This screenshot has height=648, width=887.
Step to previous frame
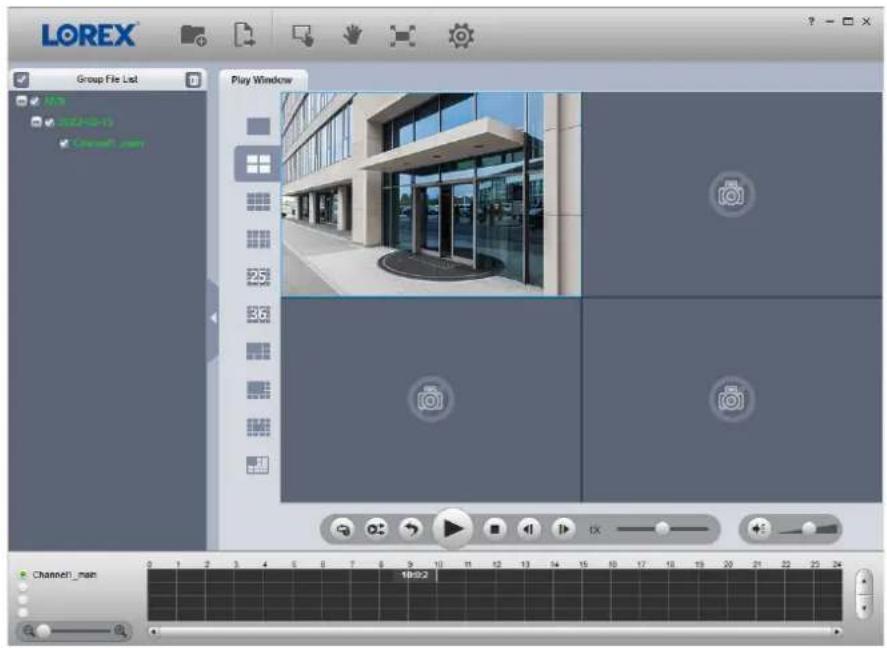pyautogui.click(x=528, y=529)
